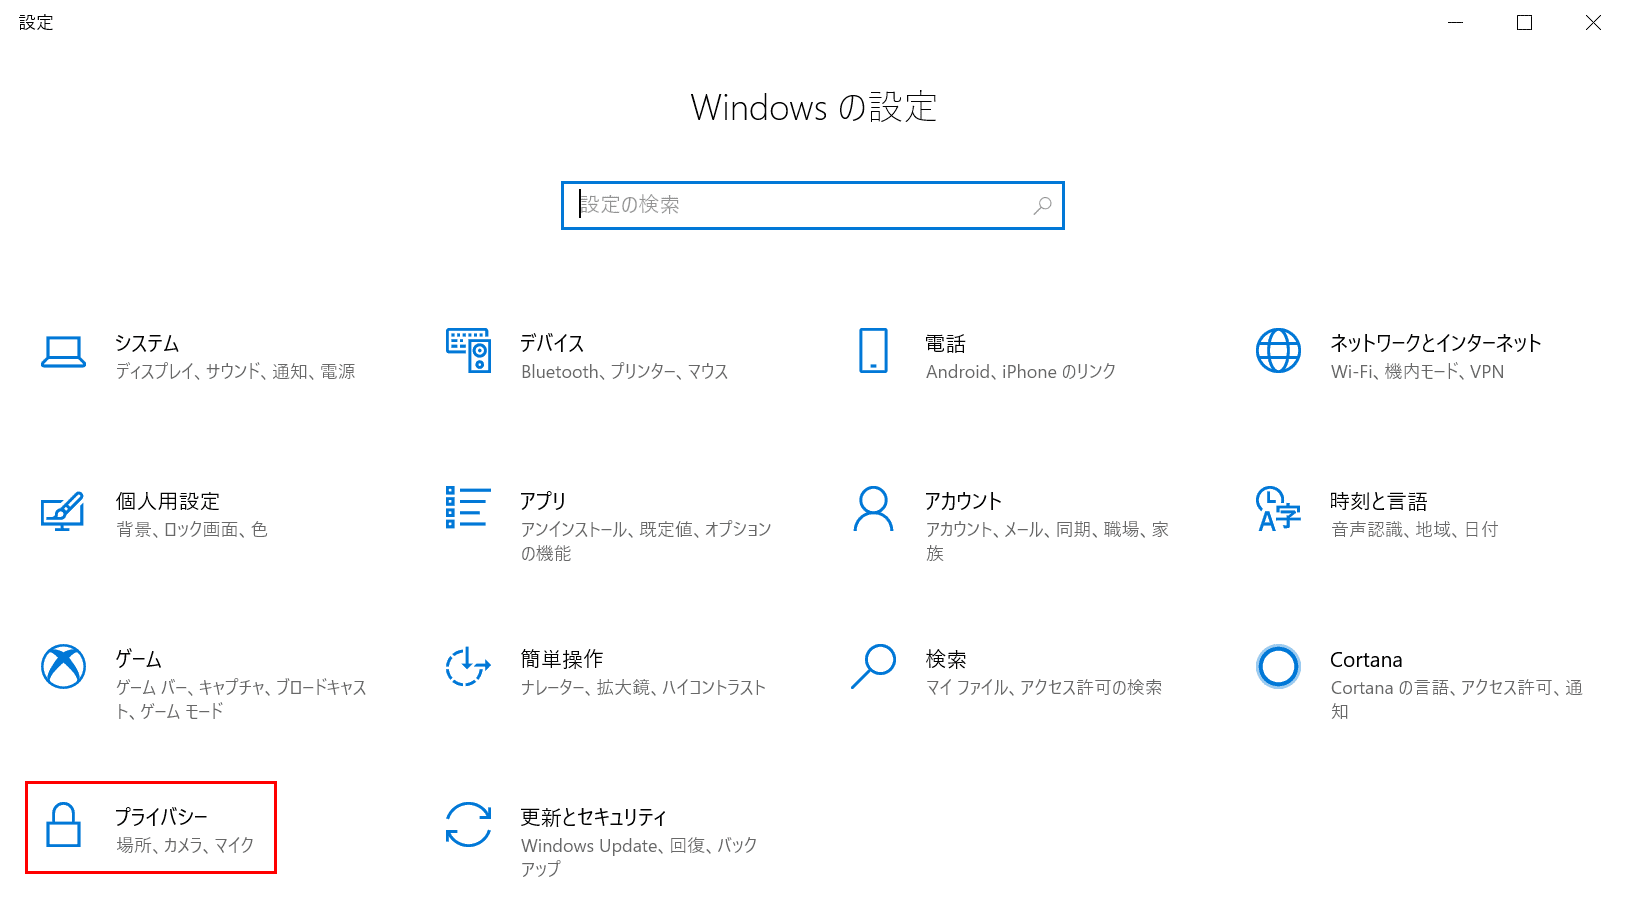The image size is (1626, 924).
Task: Open the 検索 magnifier icon
Action: pyautogui.click(x=873, y=667)
